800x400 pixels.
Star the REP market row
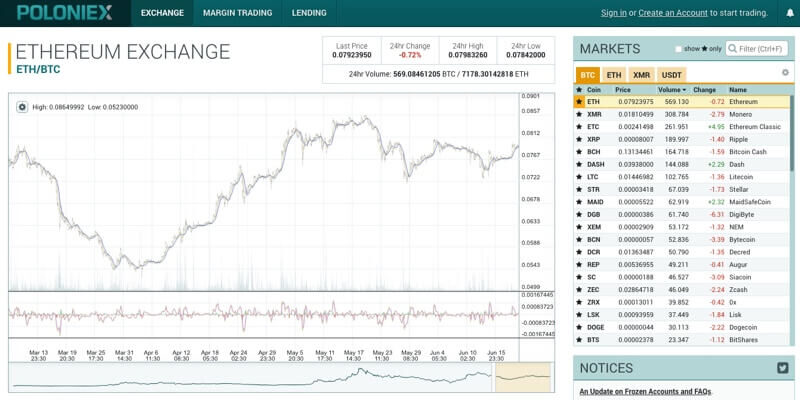click(579, 265)
